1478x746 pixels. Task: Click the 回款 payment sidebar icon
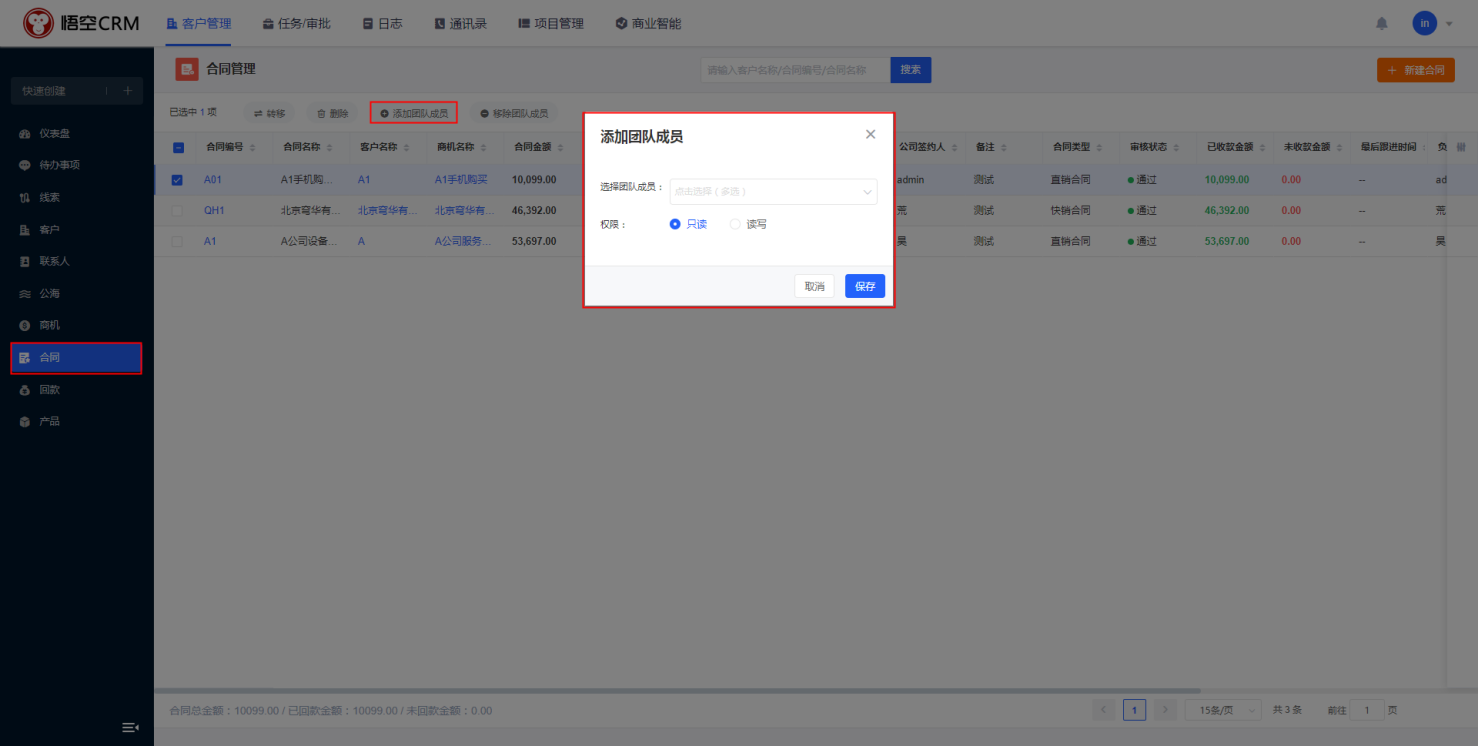(x=25, y=390)
